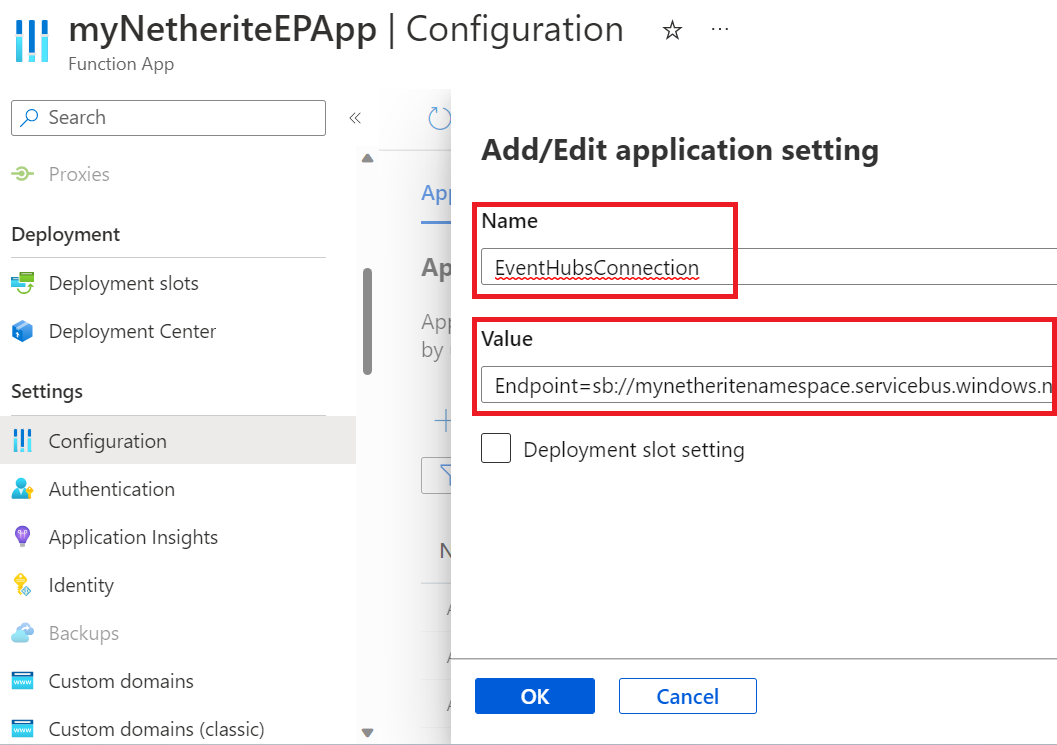Open Application Insights via its lightbulb icon

coord(22,537)
